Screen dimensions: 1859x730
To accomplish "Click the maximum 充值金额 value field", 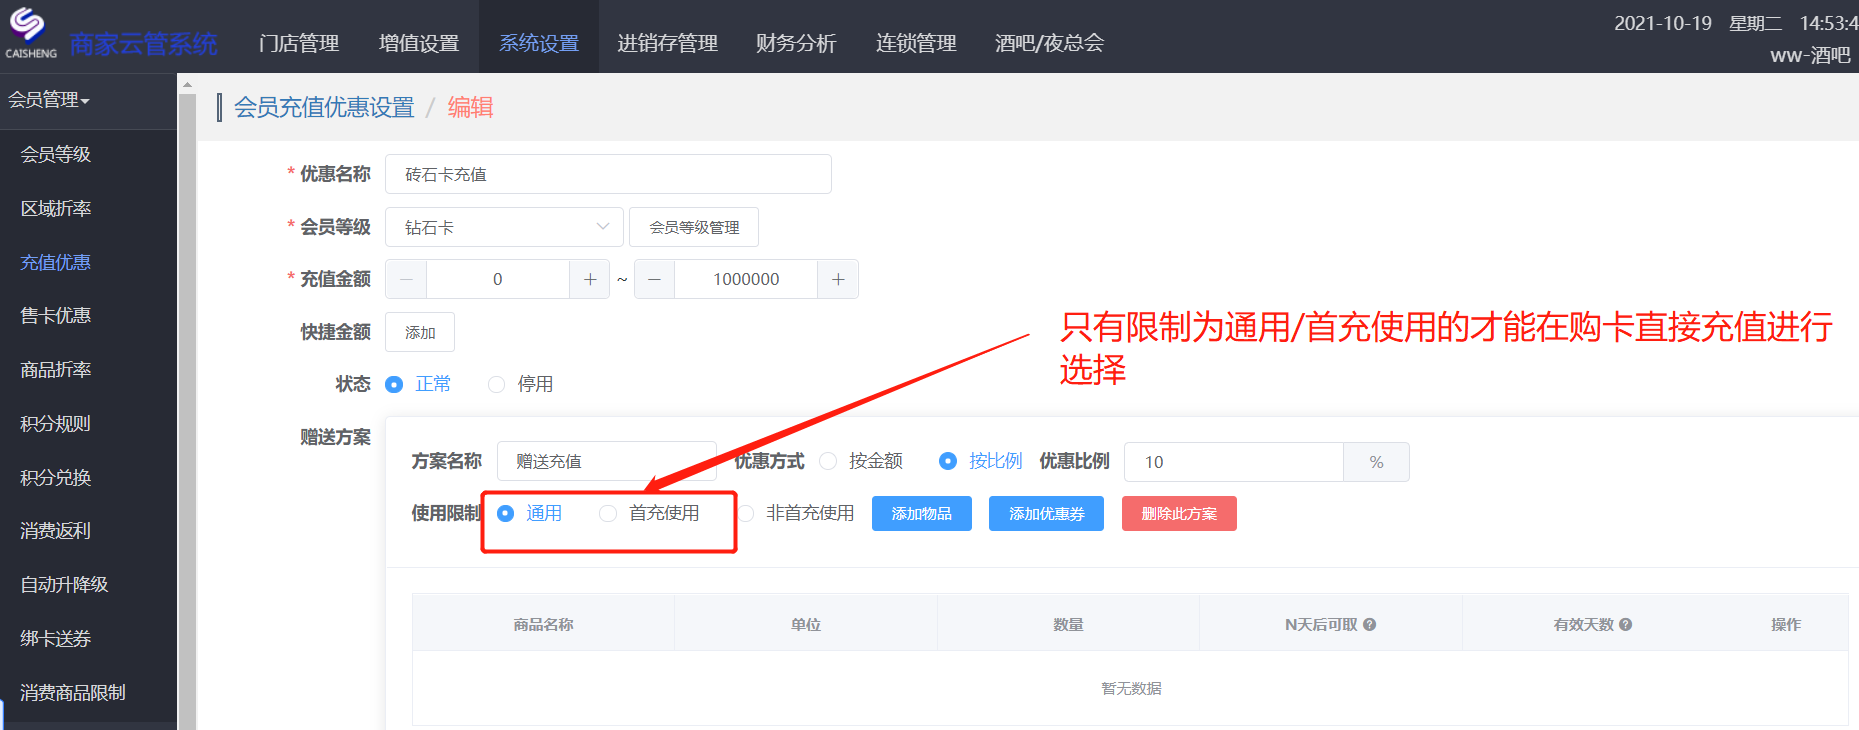I will (746, 279).
